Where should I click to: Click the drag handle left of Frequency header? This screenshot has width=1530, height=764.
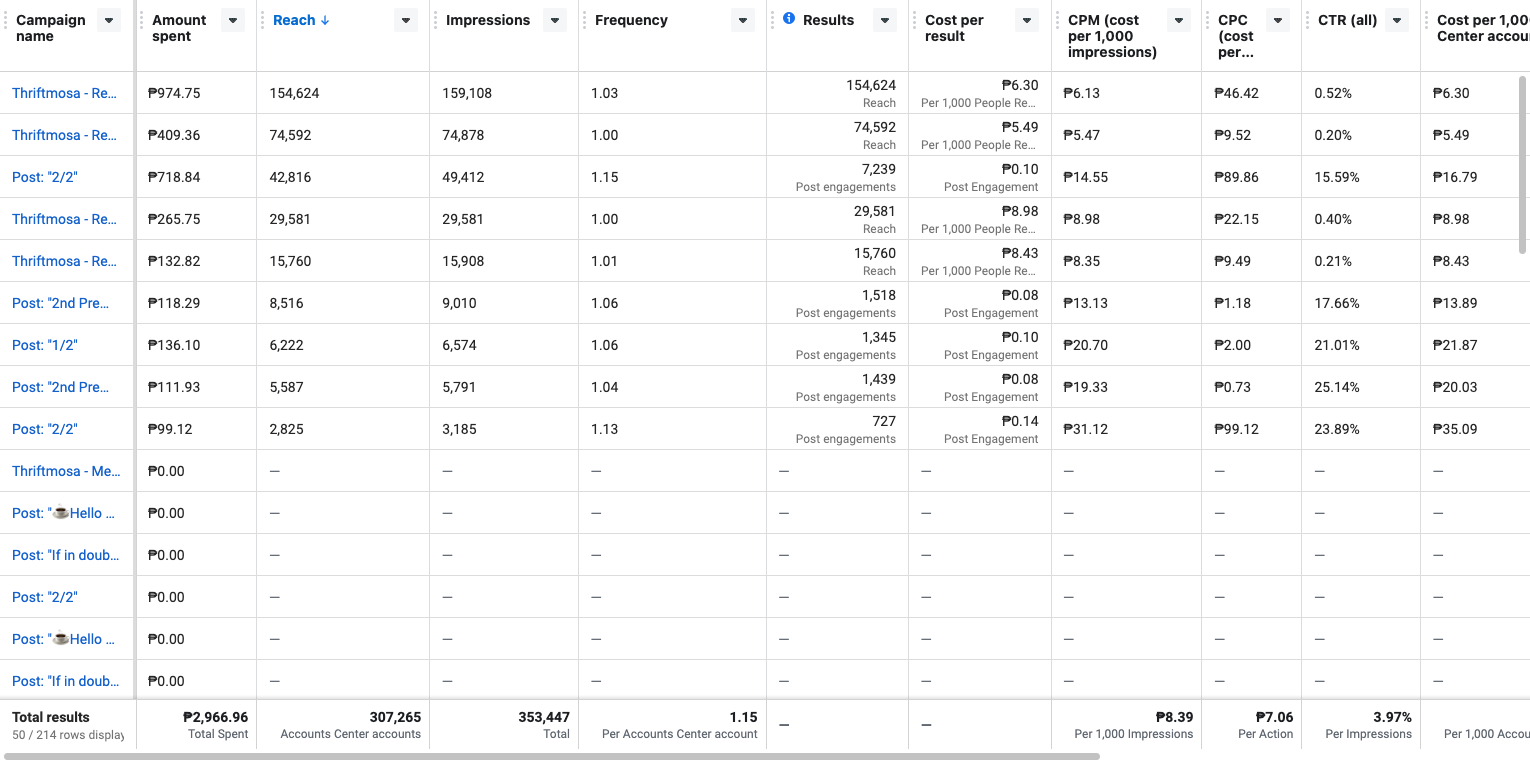click(585, 20)
